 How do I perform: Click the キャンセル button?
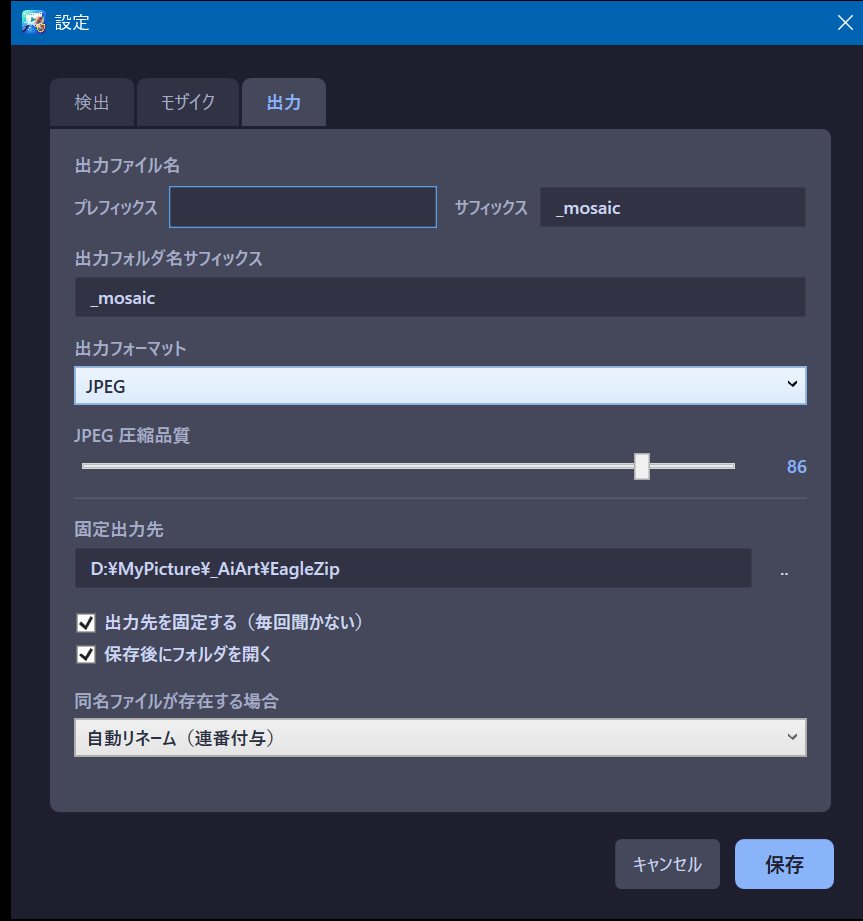coord(667,864)
